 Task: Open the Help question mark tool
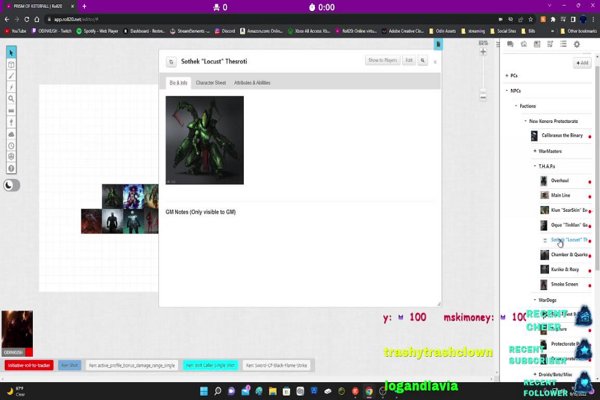click(11, 168)
